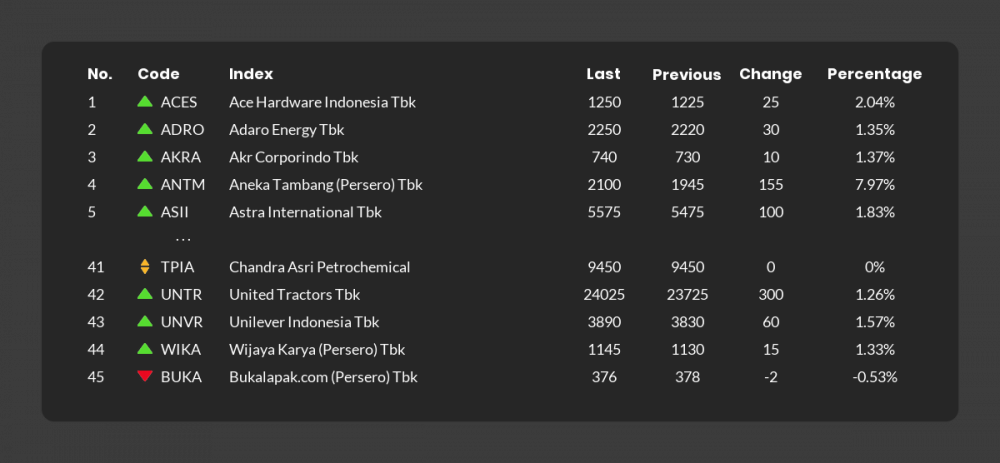Click the green up arrow beside UNTR
The image size is (1000, 463).
coord(145,294)
